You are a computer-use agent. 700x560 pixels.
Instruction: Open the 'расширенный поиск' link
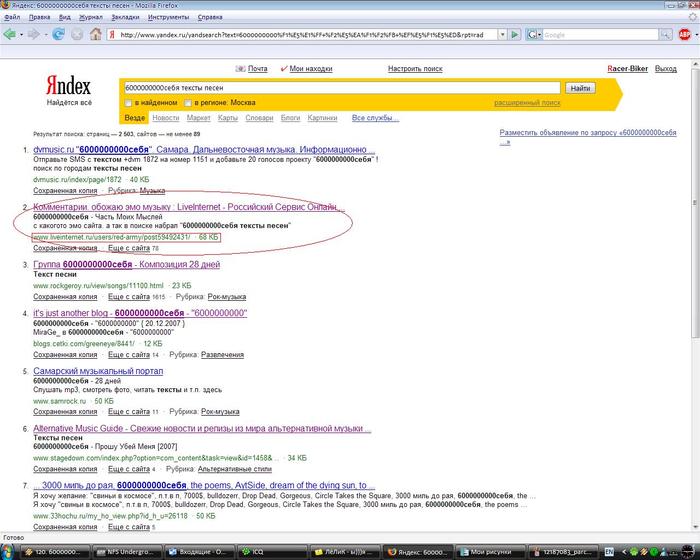pos(527,103)
